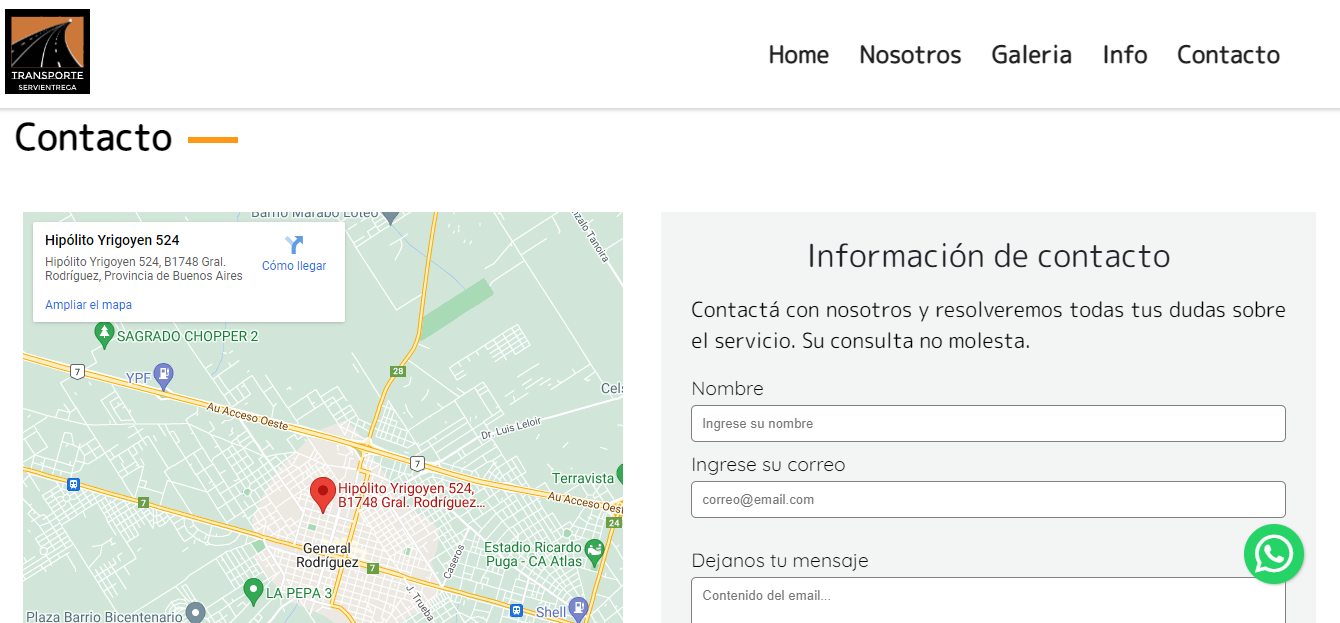Go to Home page
This screenshot has height=623, width=1340.
tap(798, 55)
